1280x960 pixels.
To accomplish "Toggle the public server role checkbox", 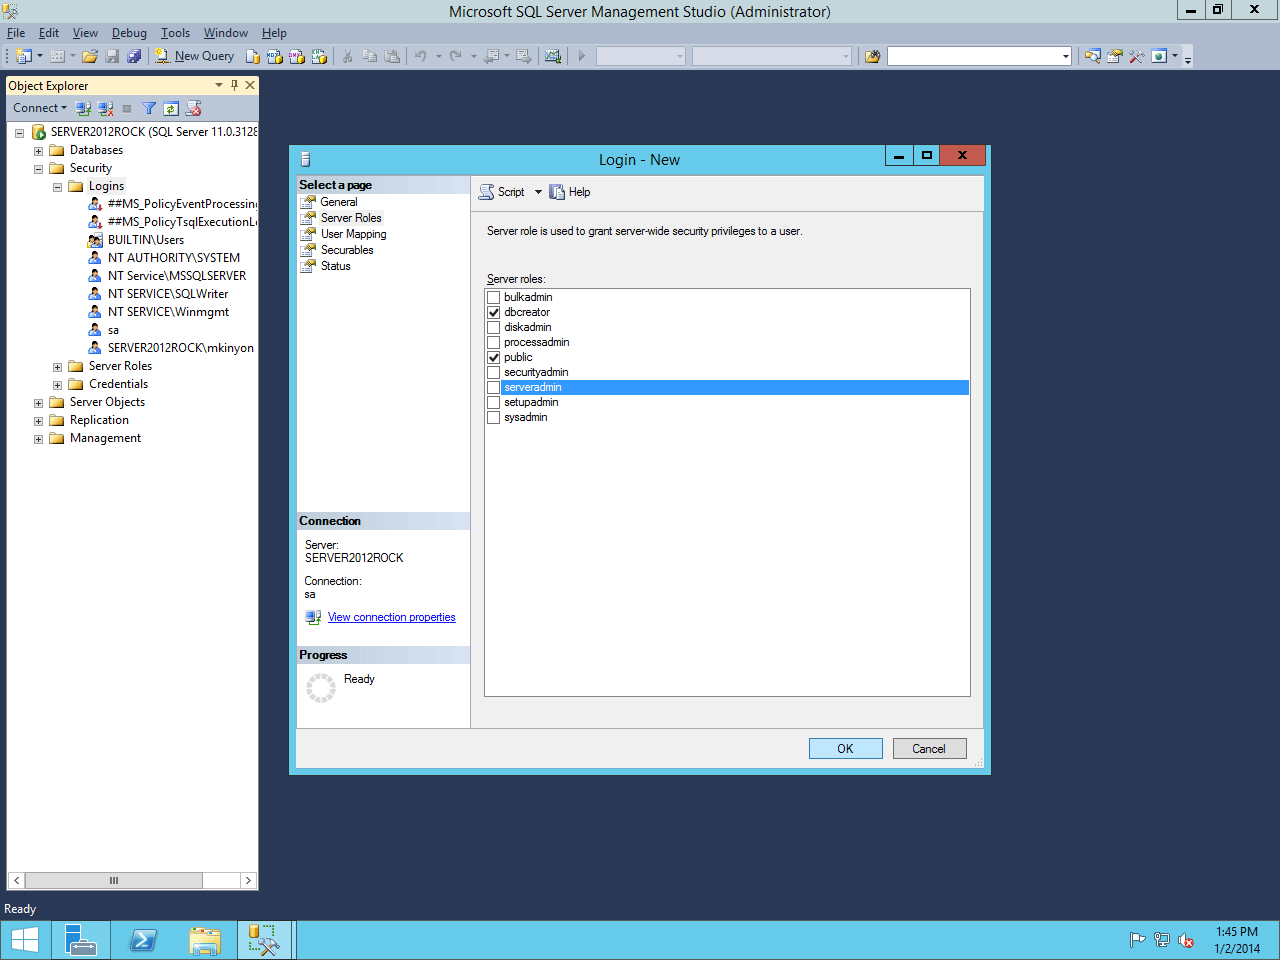I will (493, 357).
